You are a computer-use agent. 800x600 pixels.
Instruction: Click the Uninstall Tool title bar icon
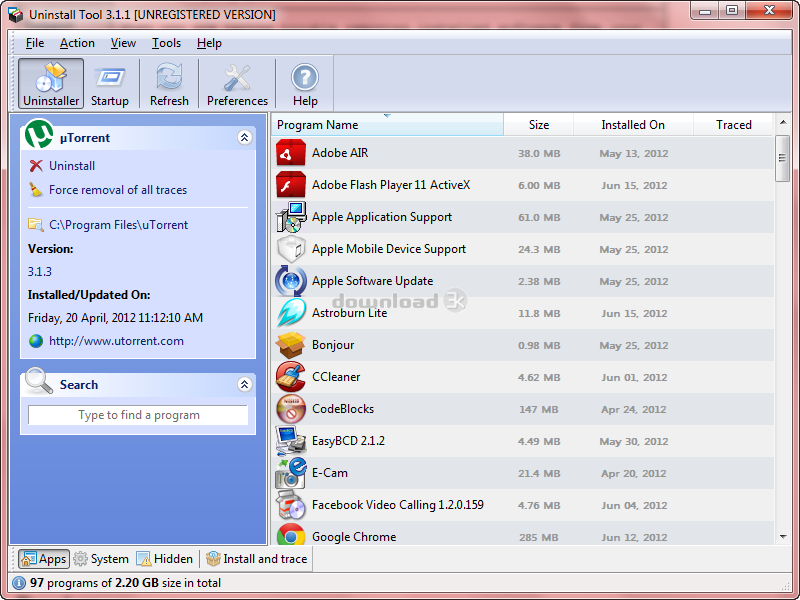16,15
